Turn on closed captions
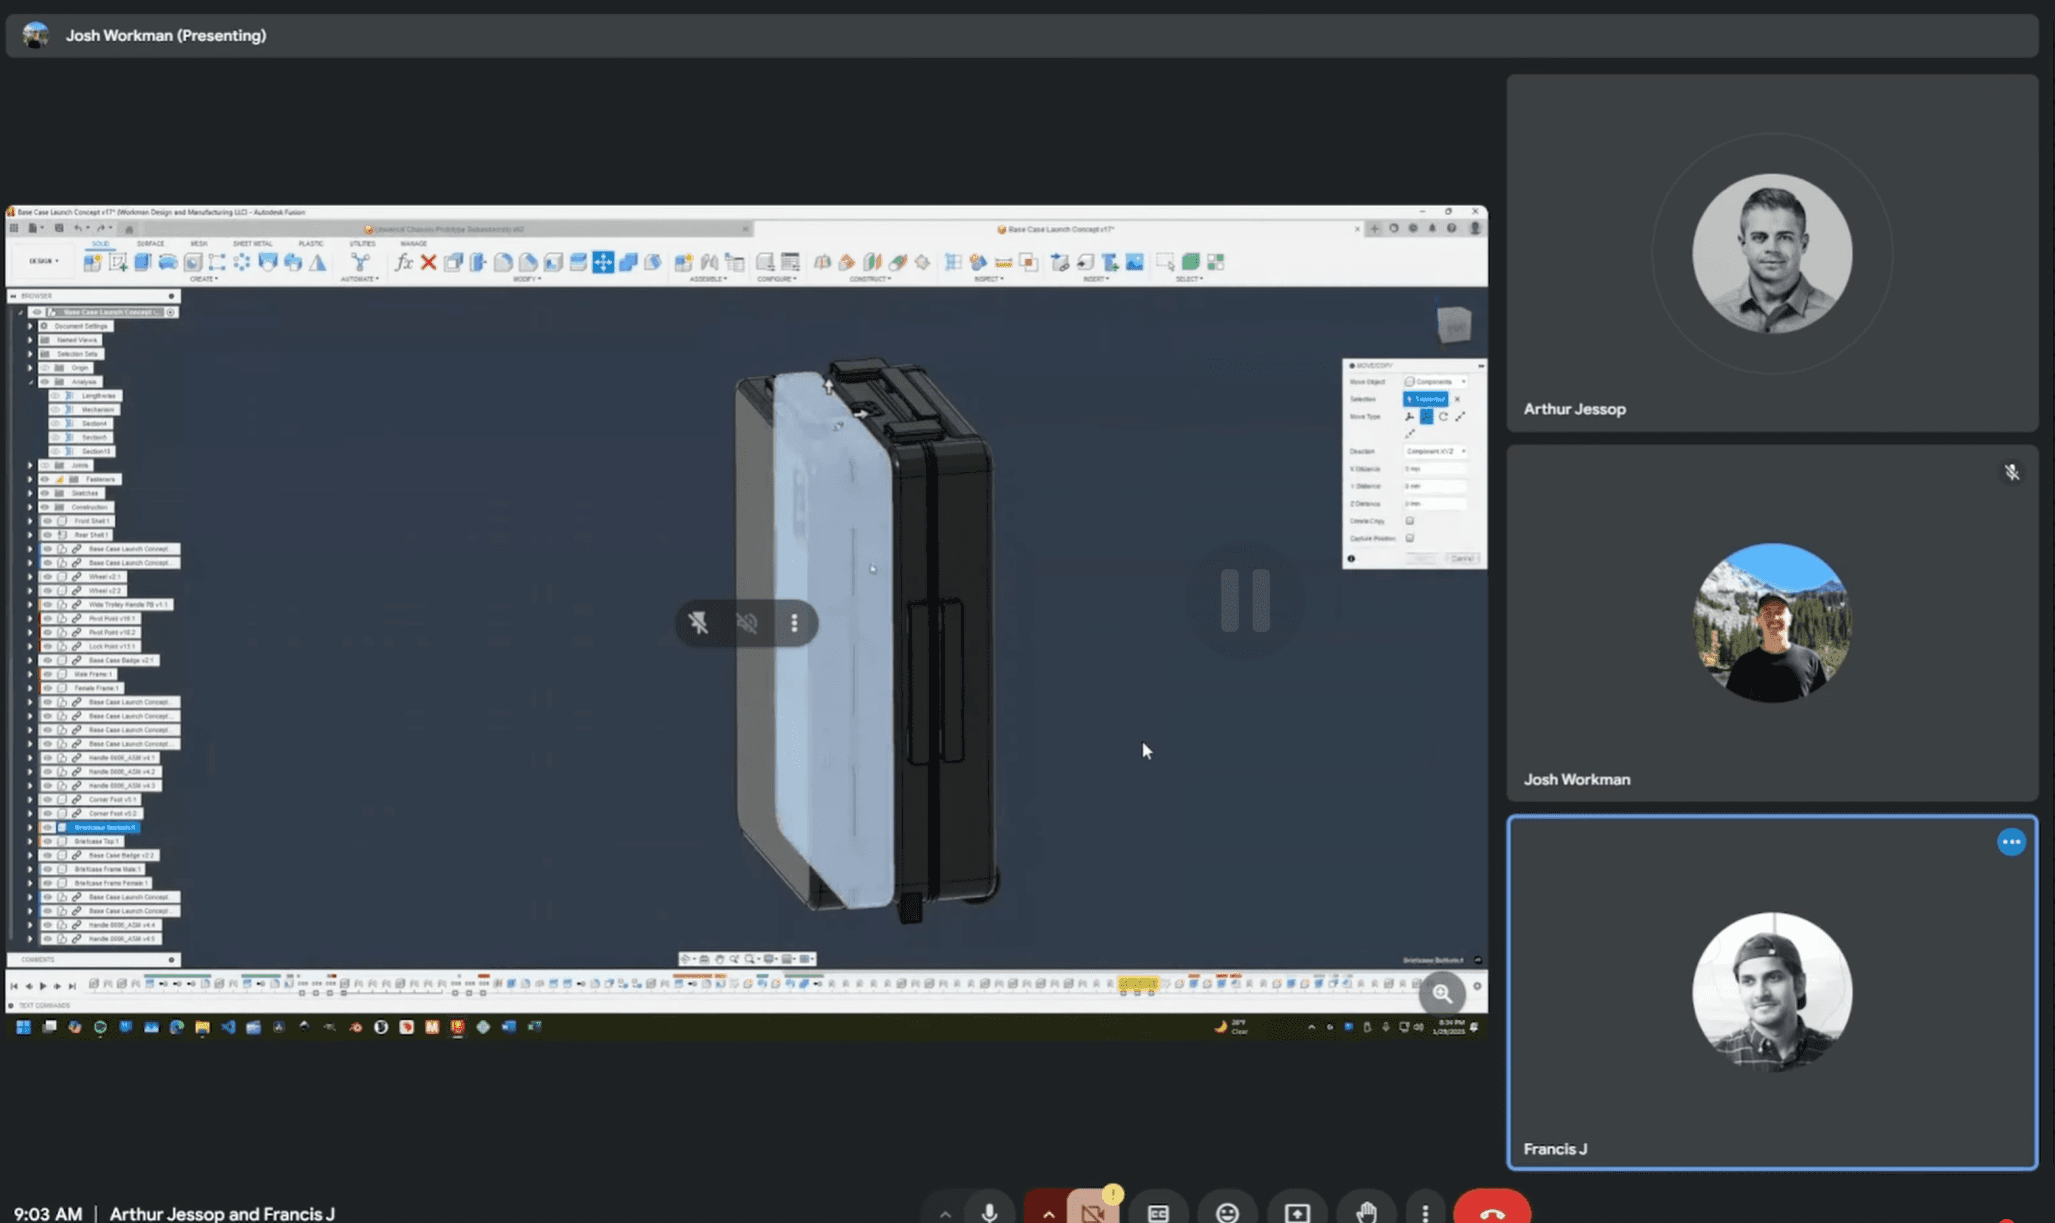Viewport: 2055px width, 1223px height. (1158, 1212)
